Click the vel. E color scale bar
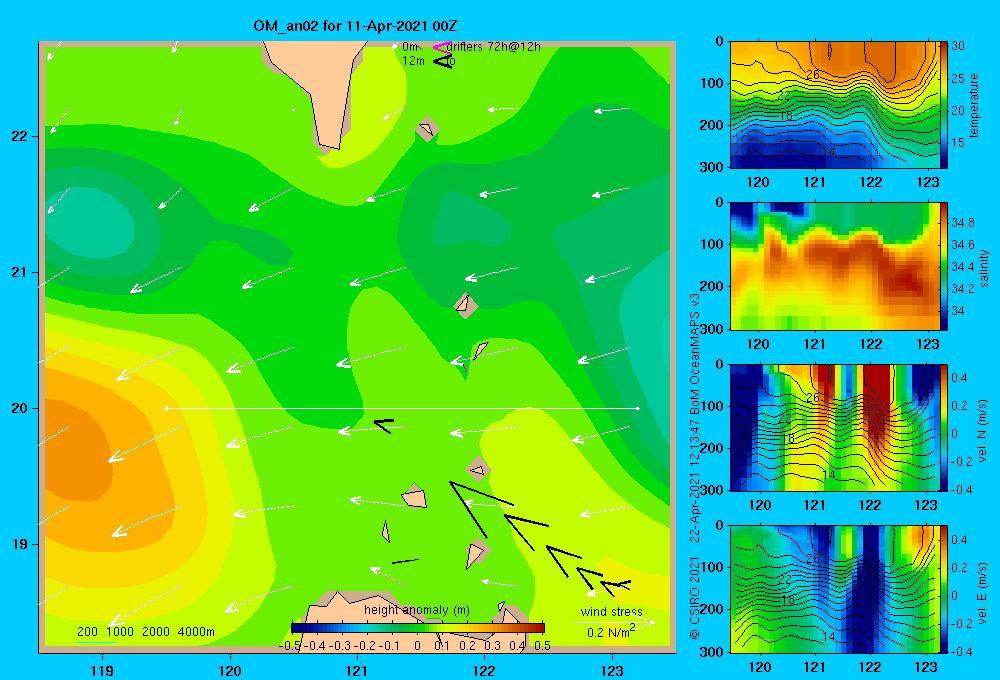This screenshot has width=1000, height=680. (944, 589)
